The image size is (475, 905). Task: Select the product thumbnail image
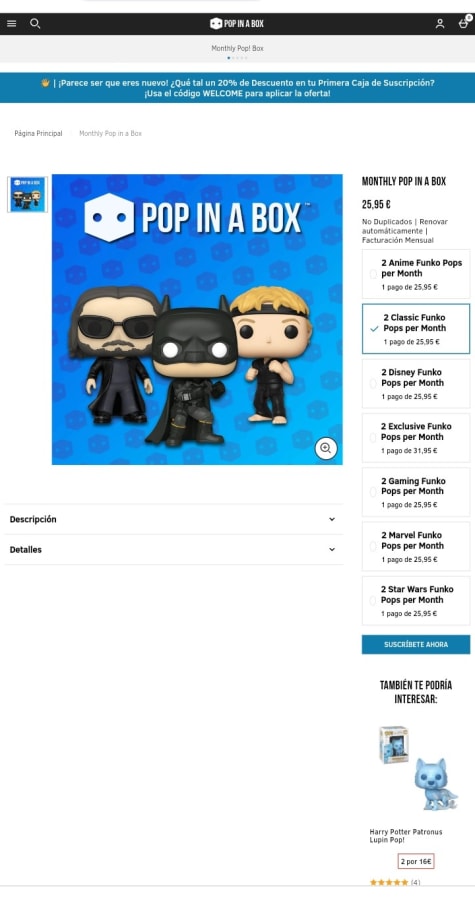28,195
